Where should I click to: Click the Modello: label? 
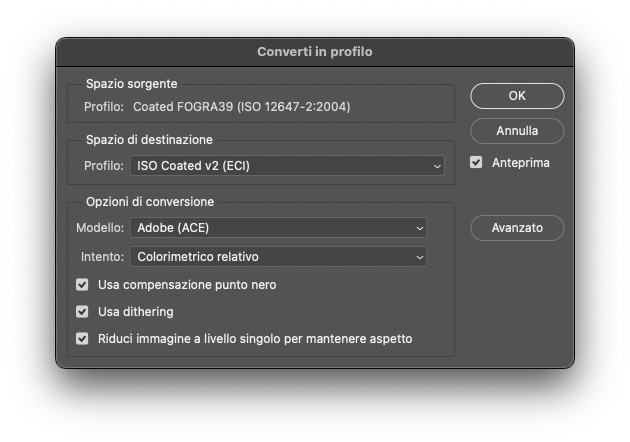tap(100, 228)
